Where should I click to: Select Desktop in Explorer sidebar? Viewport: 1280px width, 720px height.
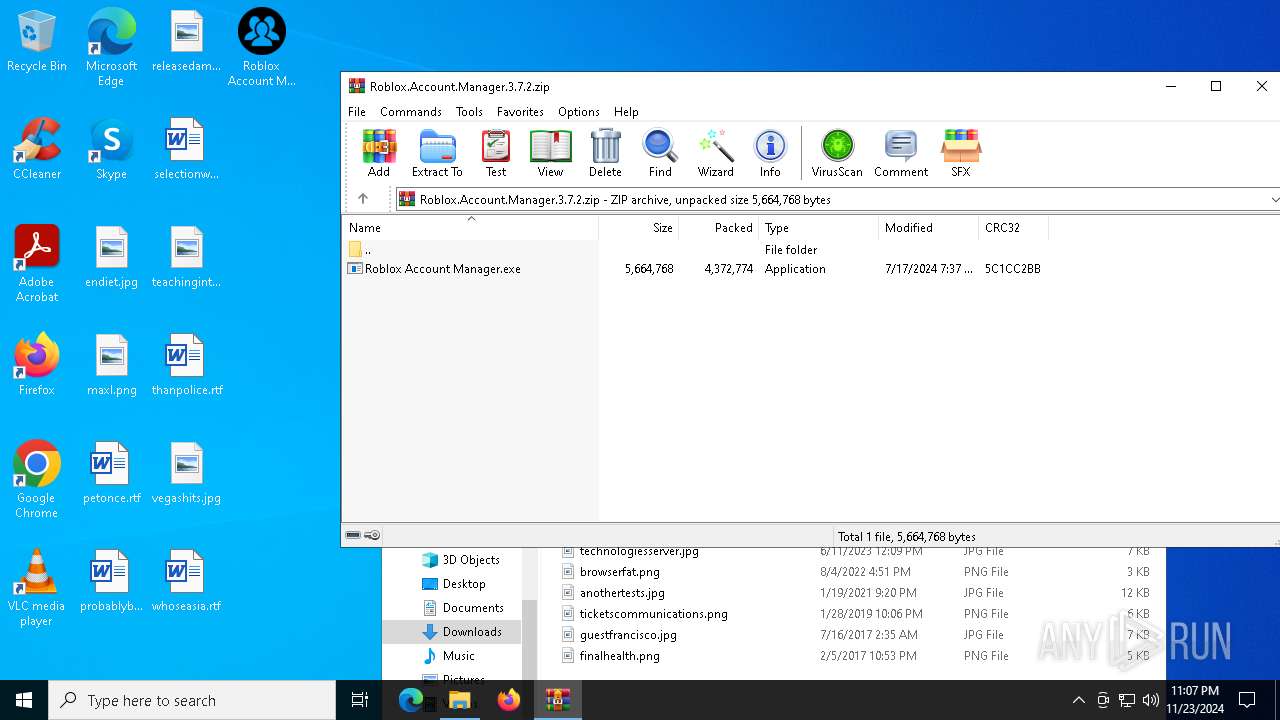pyautogui.click(x=454, y=584)
